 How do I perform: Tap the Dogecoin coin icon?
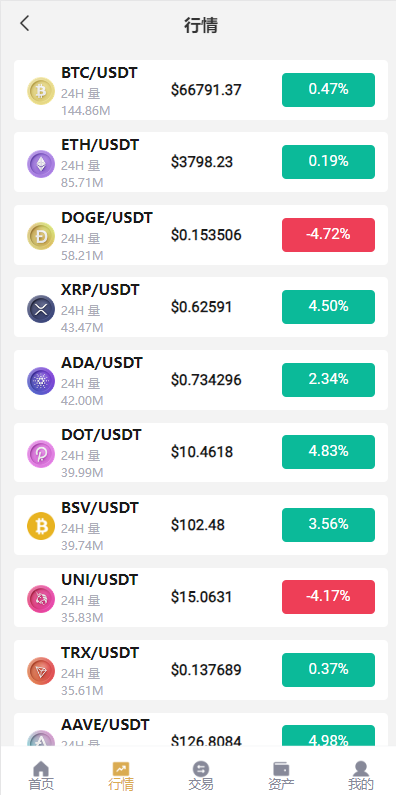coord(41,236)
